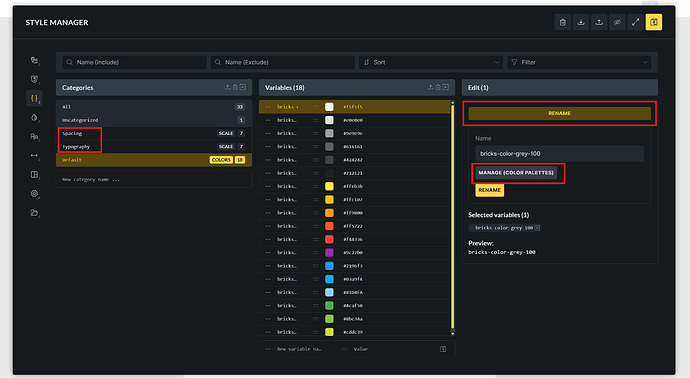690x378 pixels.
Task: Click the #2196f3 value text
Action: pyautogui.click(x=353, y=266)
